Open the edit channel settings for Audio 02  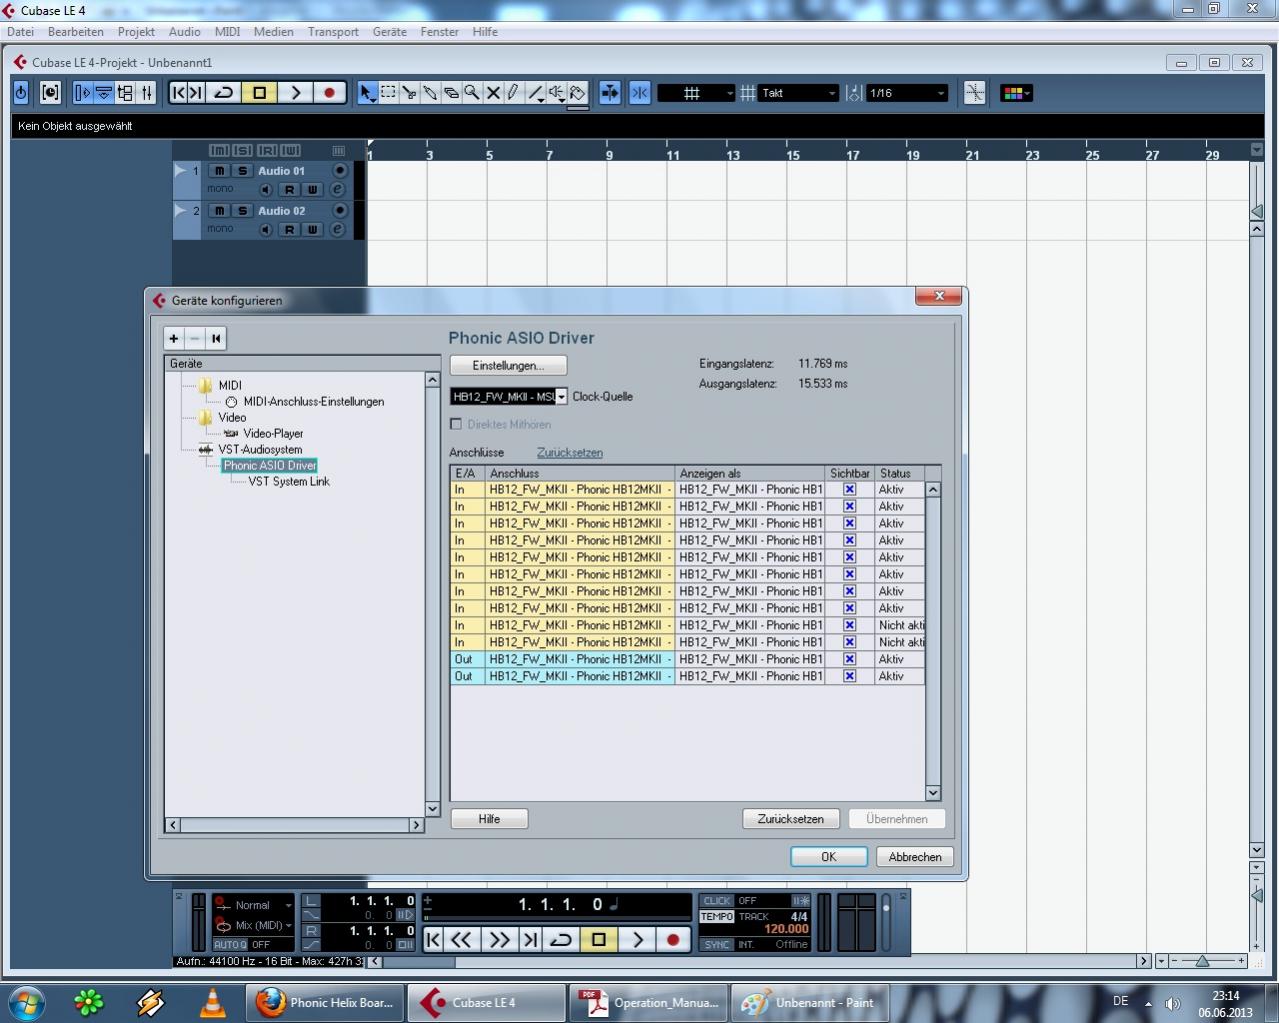tap(338, 230)
